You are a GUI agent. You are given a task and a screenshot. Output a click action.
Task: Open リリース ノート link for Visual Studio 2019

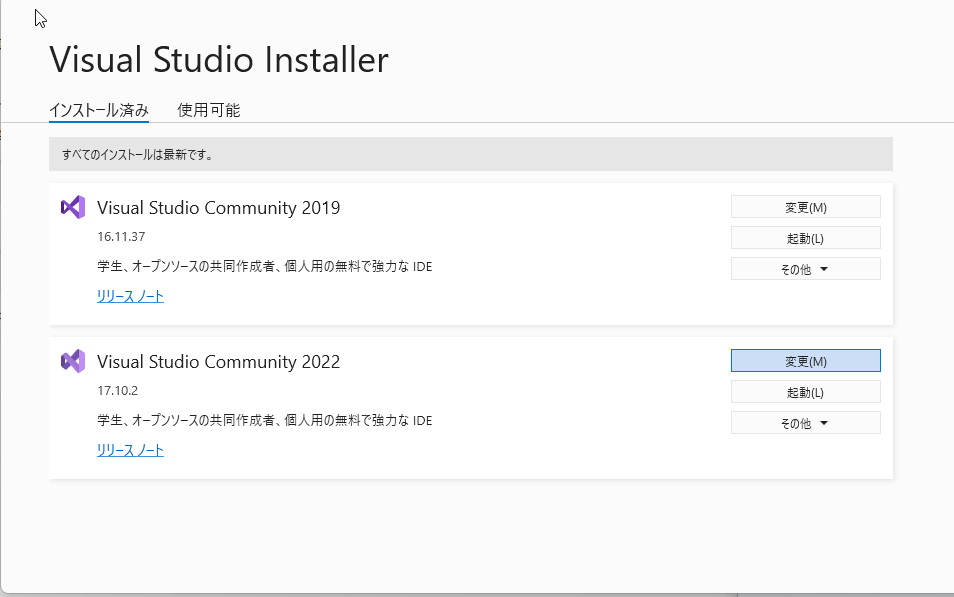click(x=130, y=296)
